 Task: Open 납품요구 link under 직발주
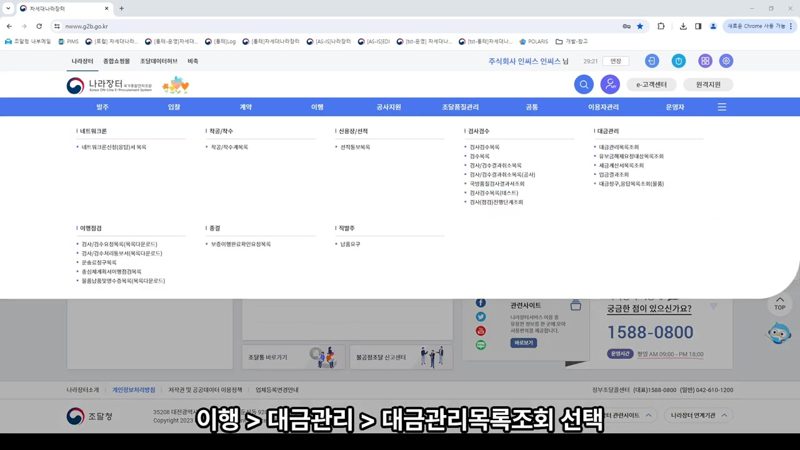point(350,244)
